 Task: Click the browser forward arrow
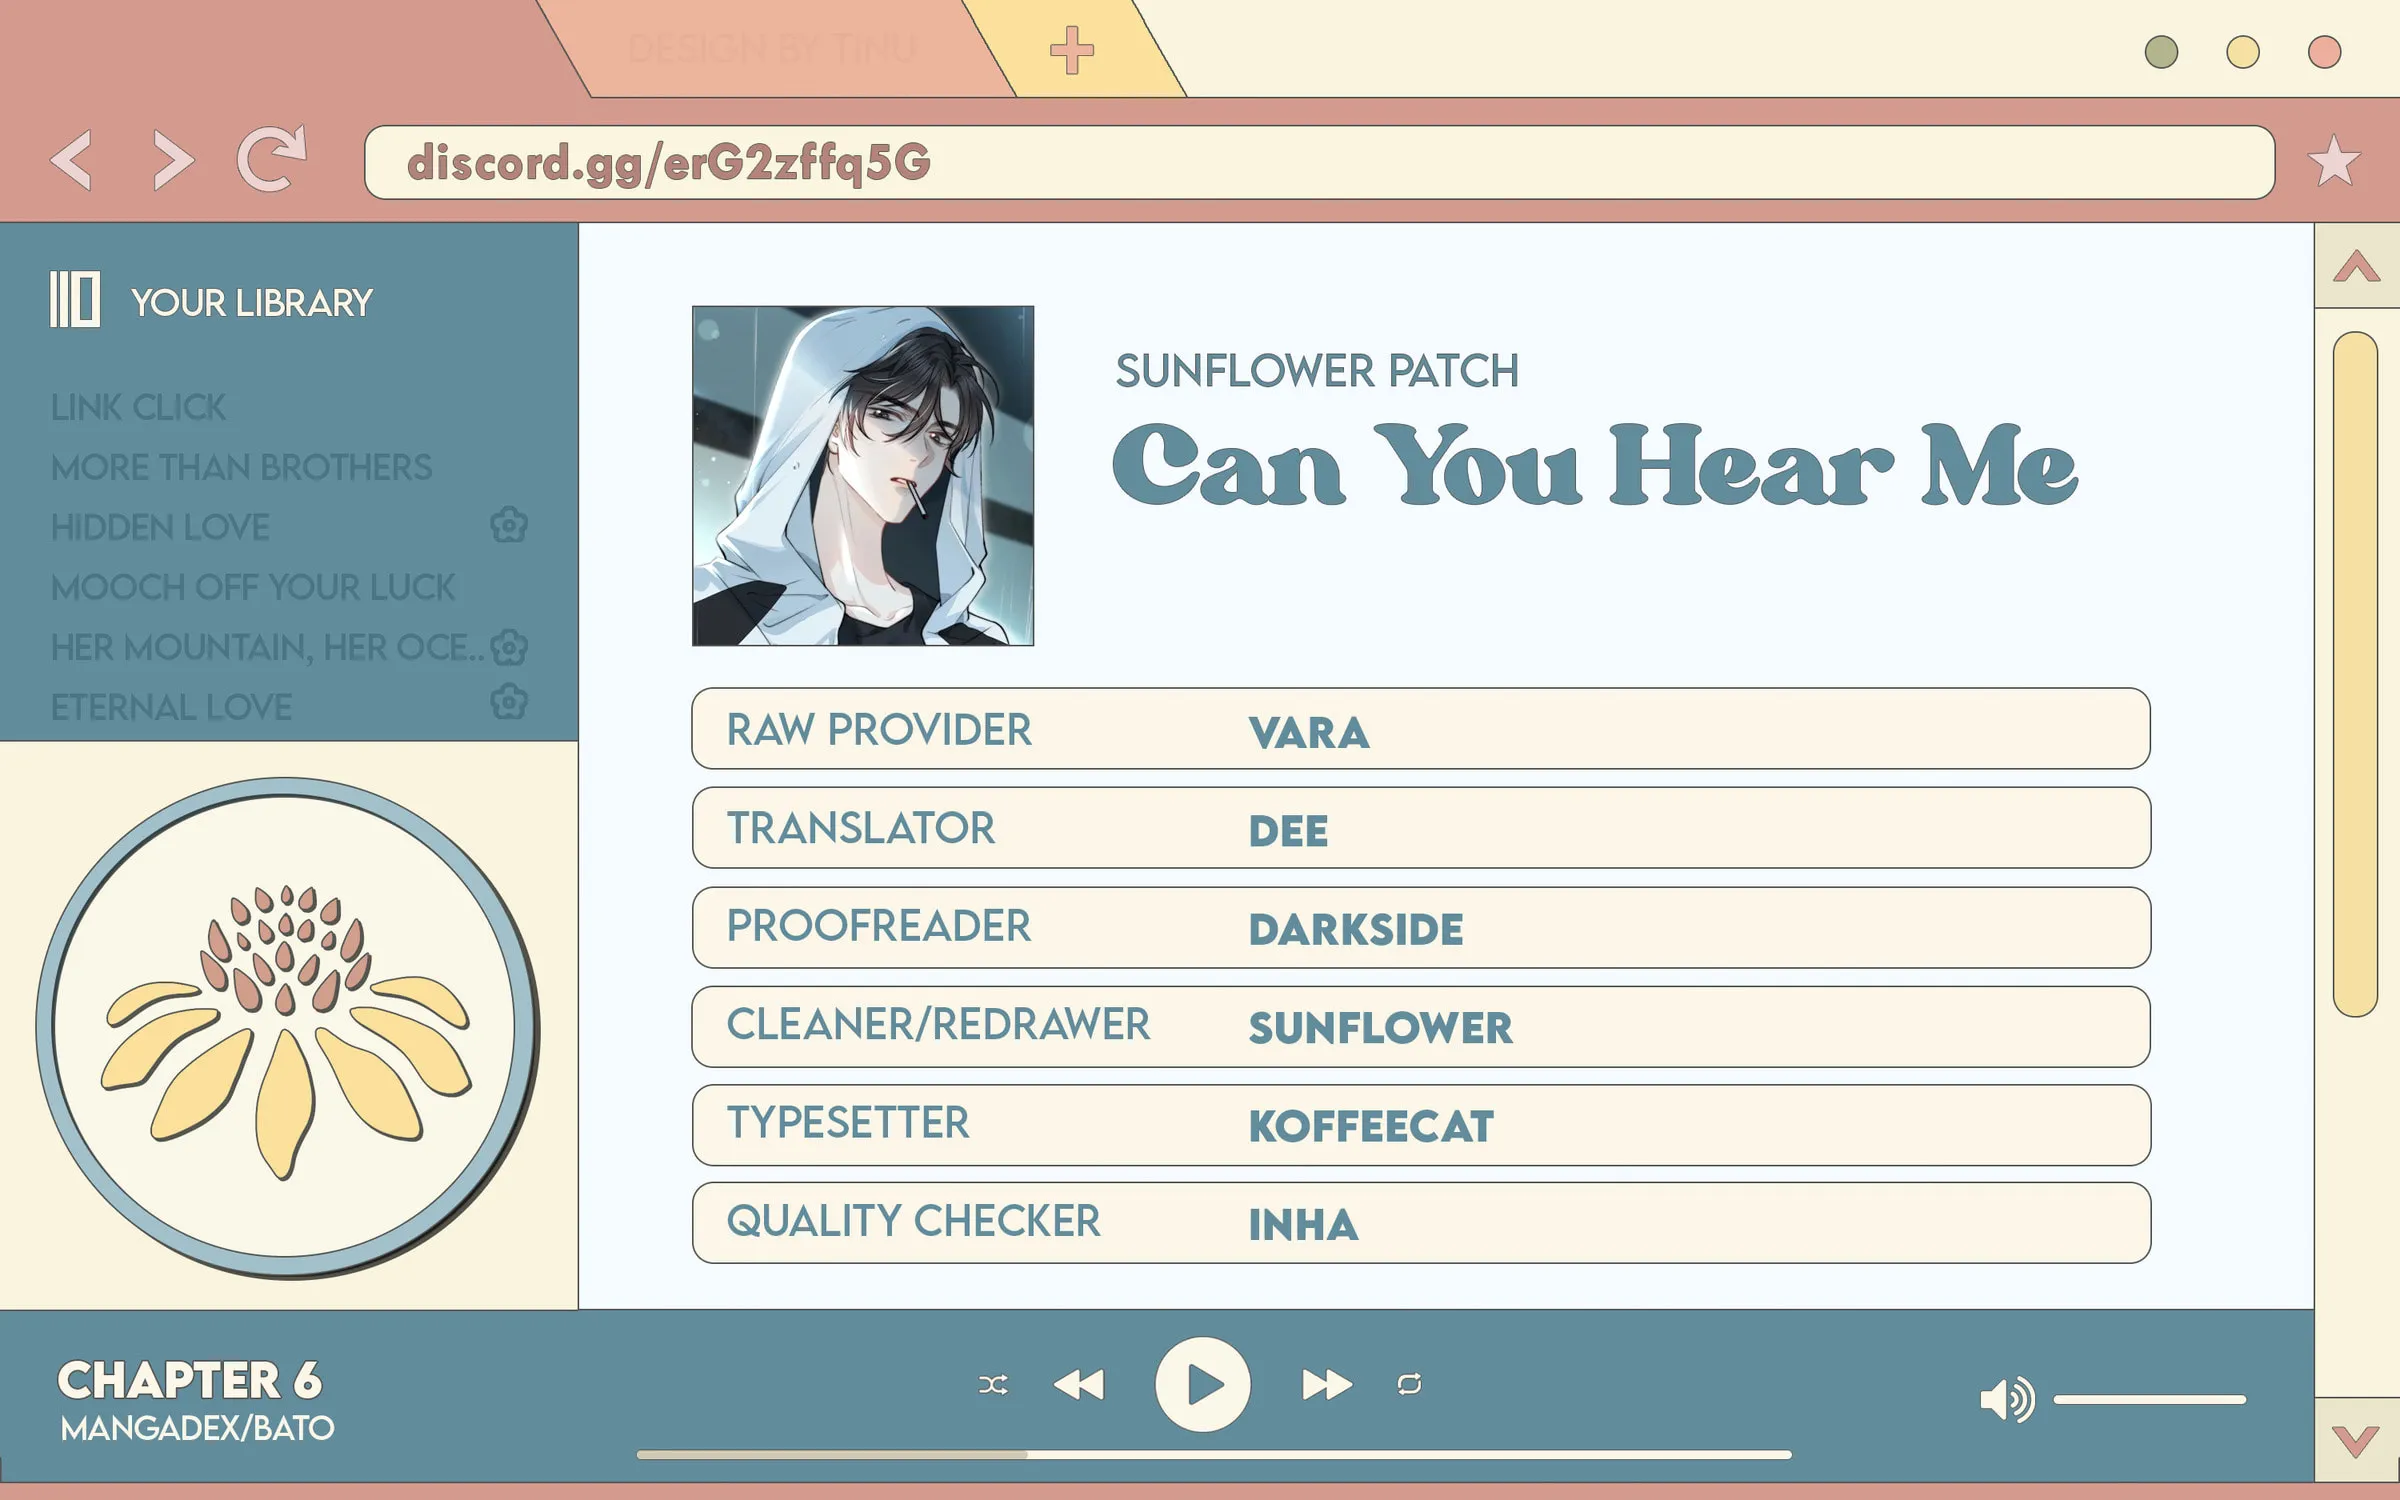tap(172, 159)
